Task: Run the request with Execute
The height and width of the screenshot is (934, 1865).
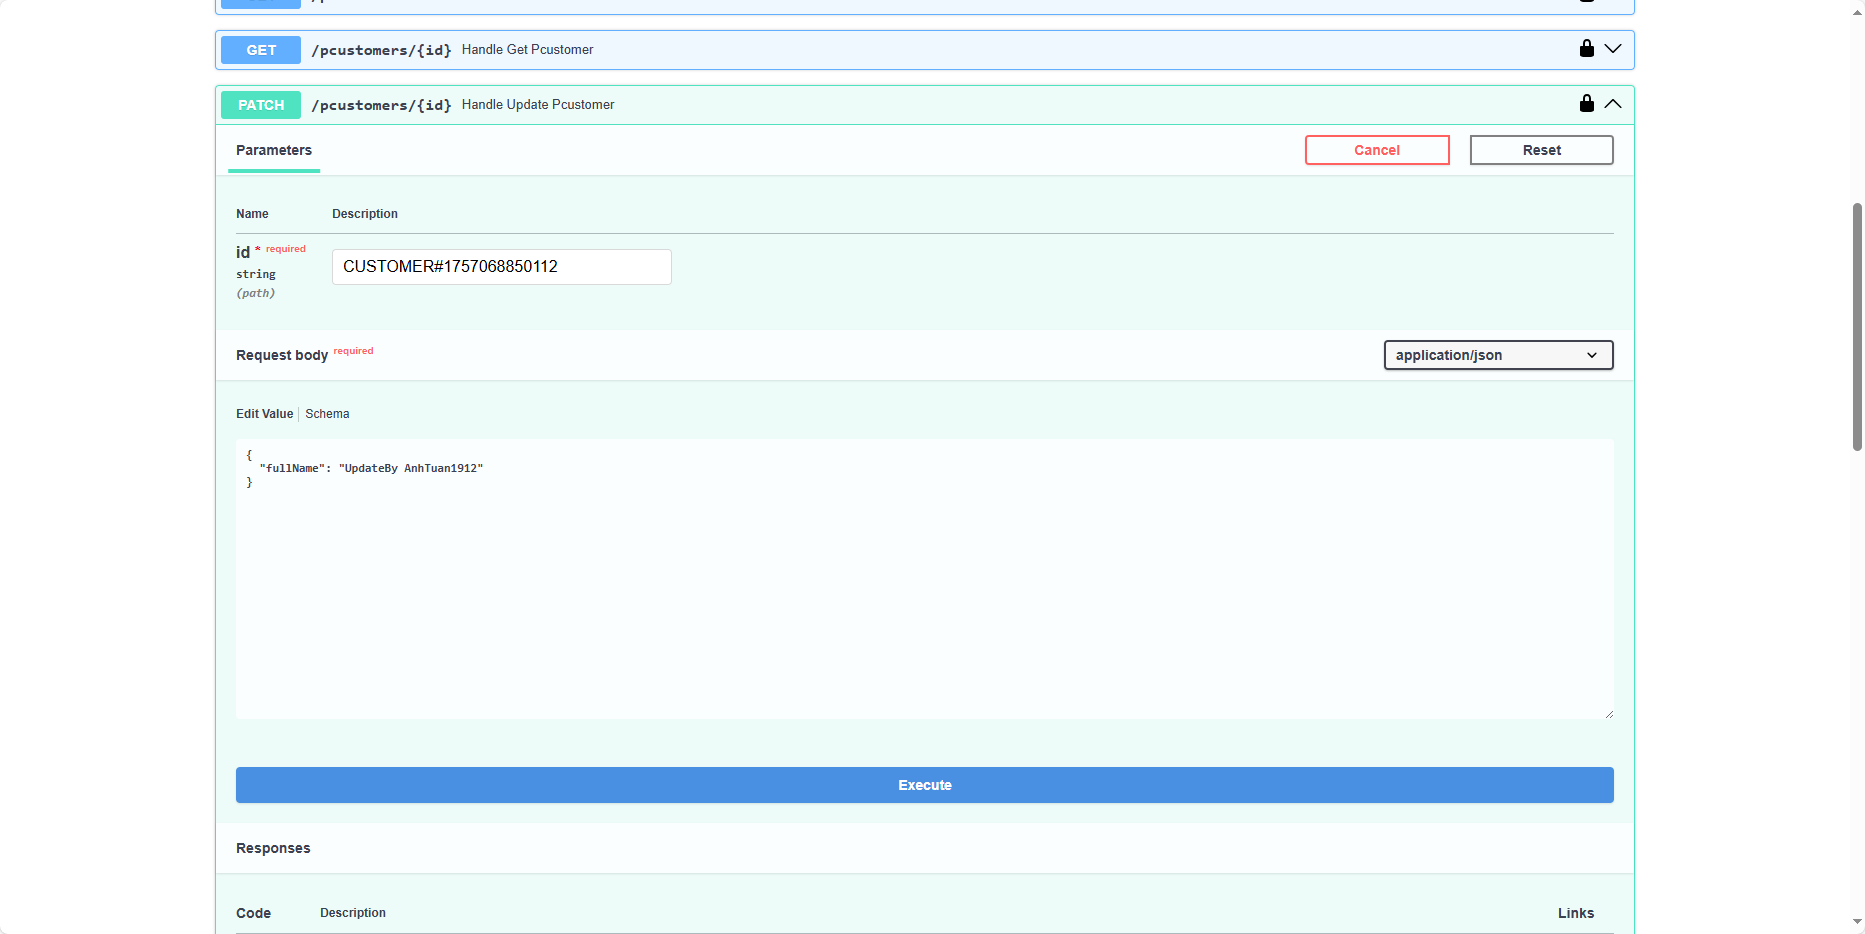Action: [x=924, y=785]
